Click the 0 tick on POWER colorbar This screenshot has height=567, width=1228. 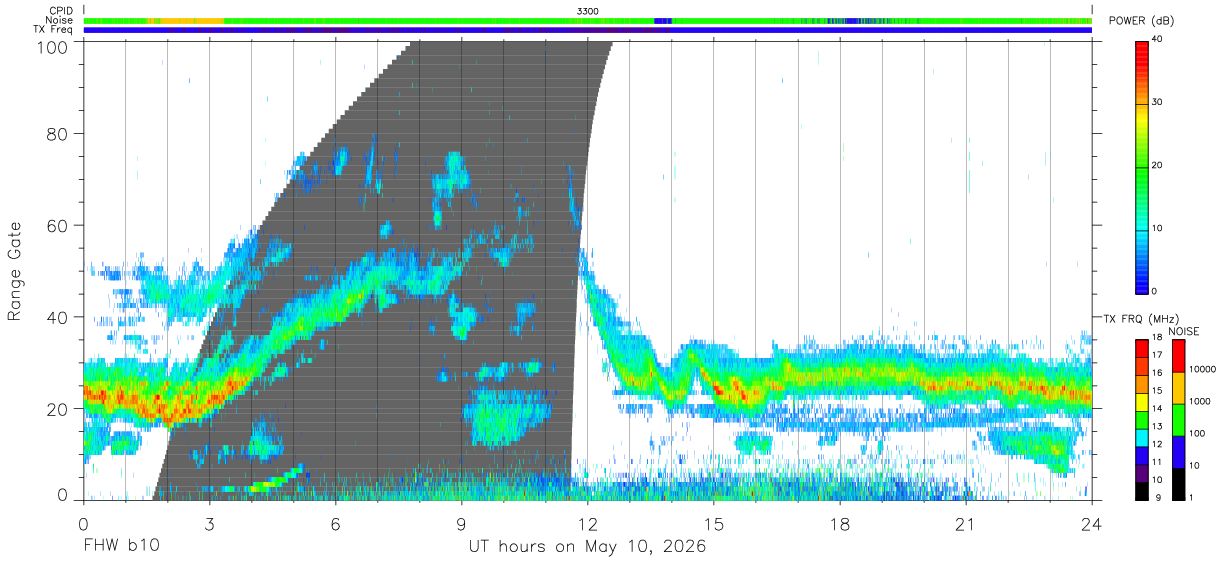[x=1155, y=291]
